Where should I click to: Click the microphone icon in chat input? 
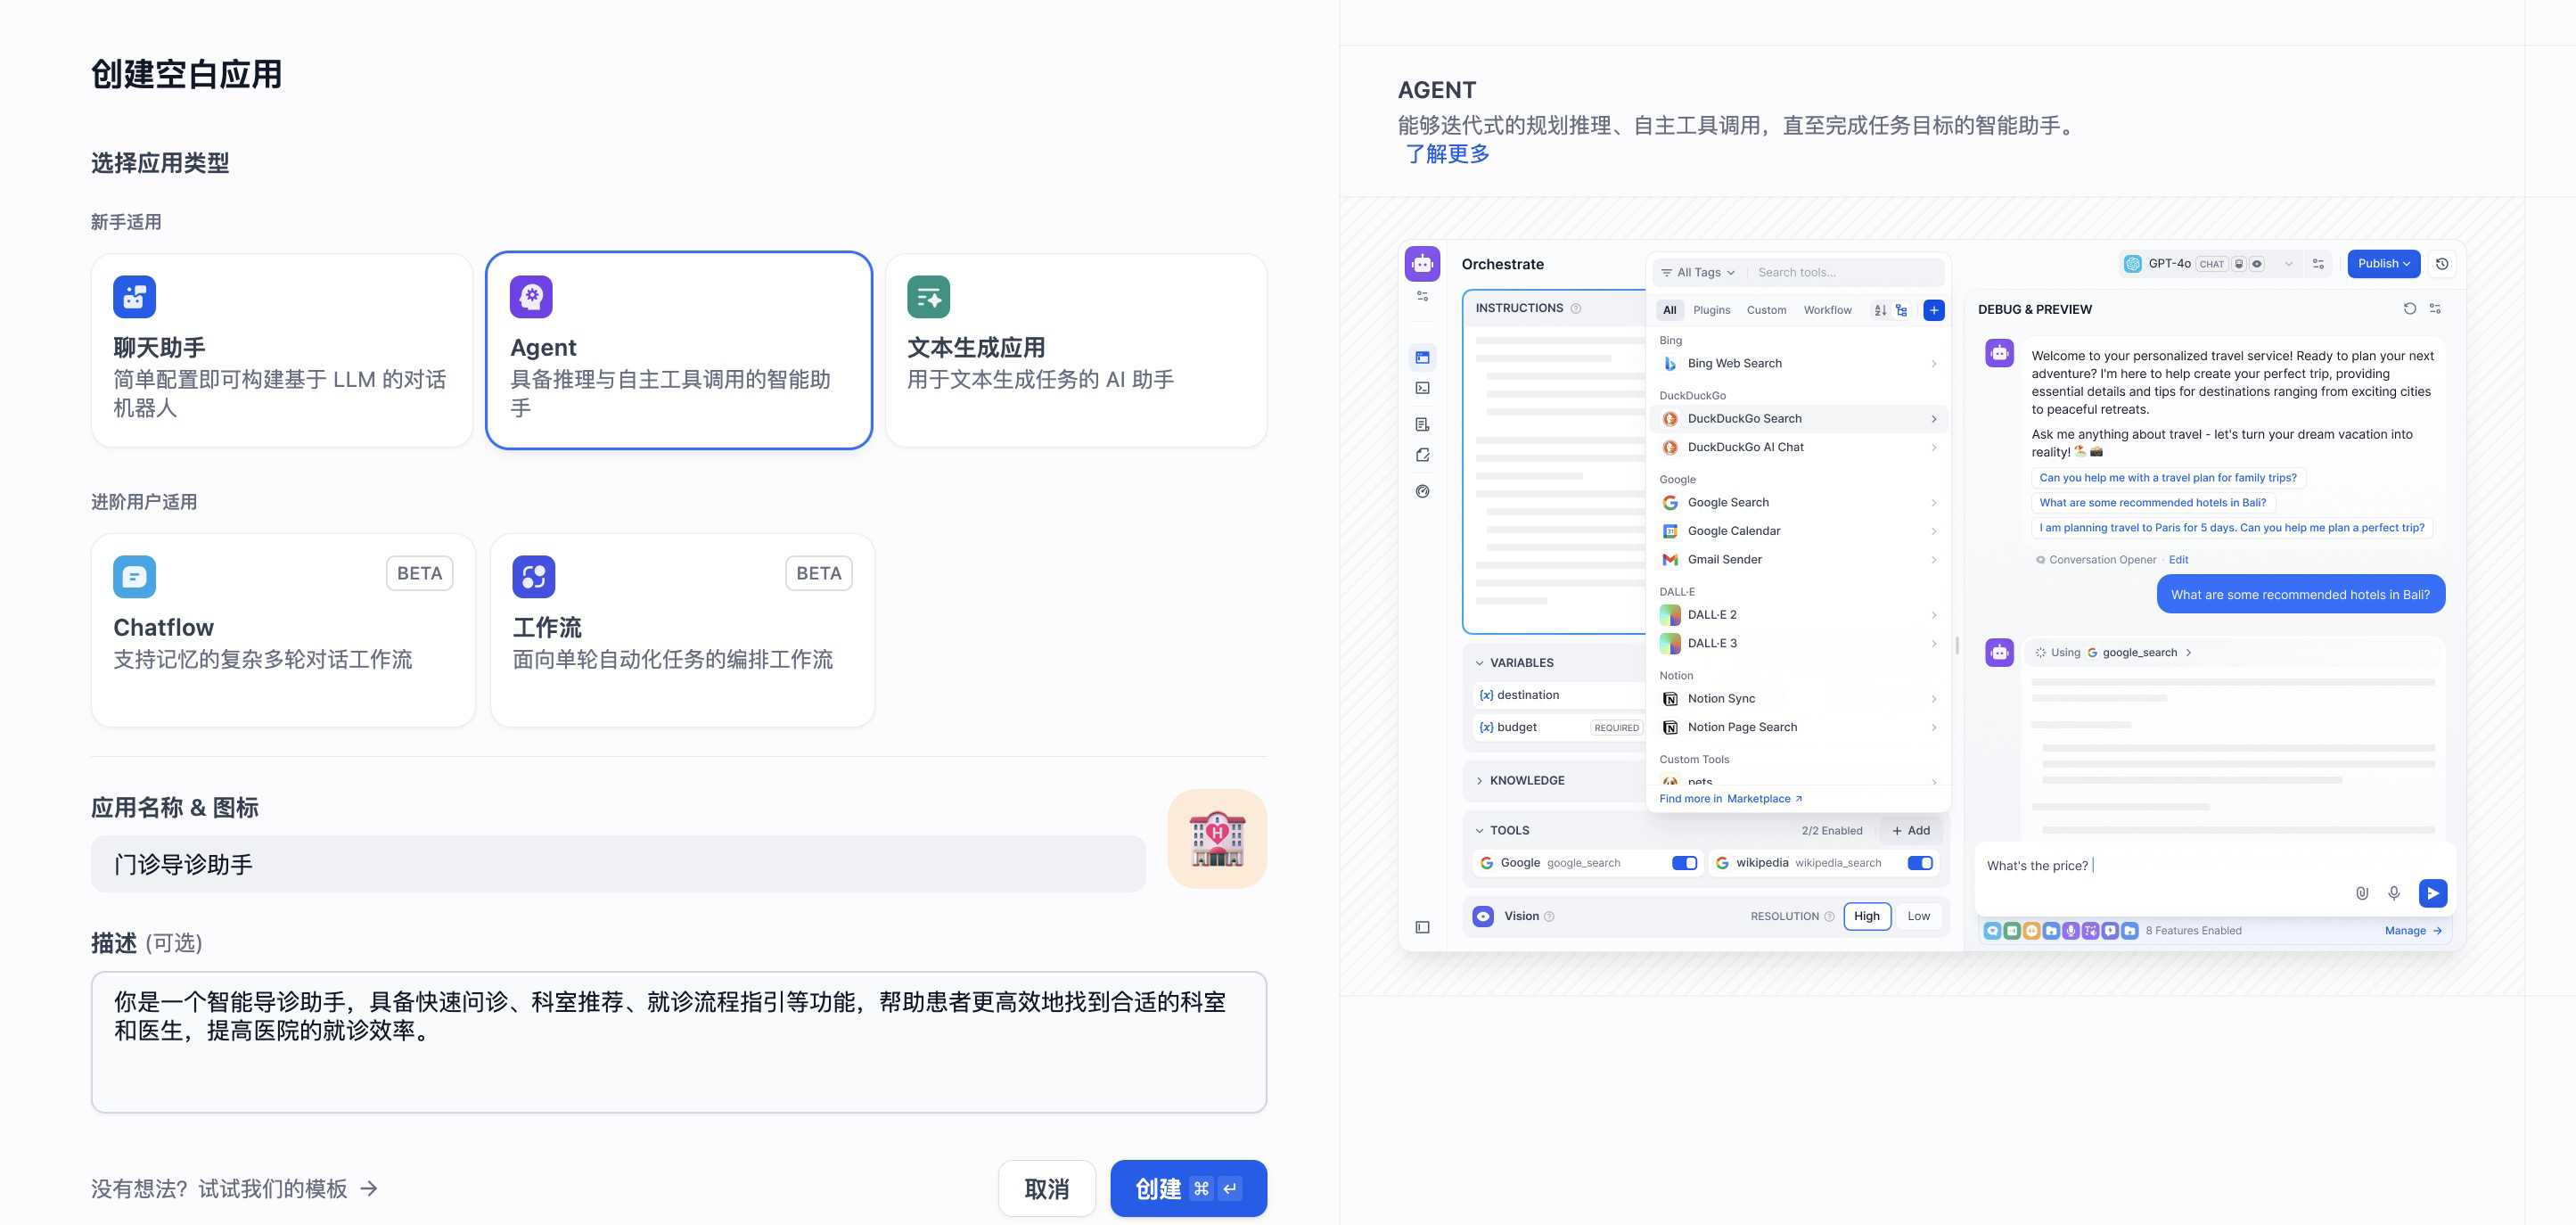point(2394,893)
